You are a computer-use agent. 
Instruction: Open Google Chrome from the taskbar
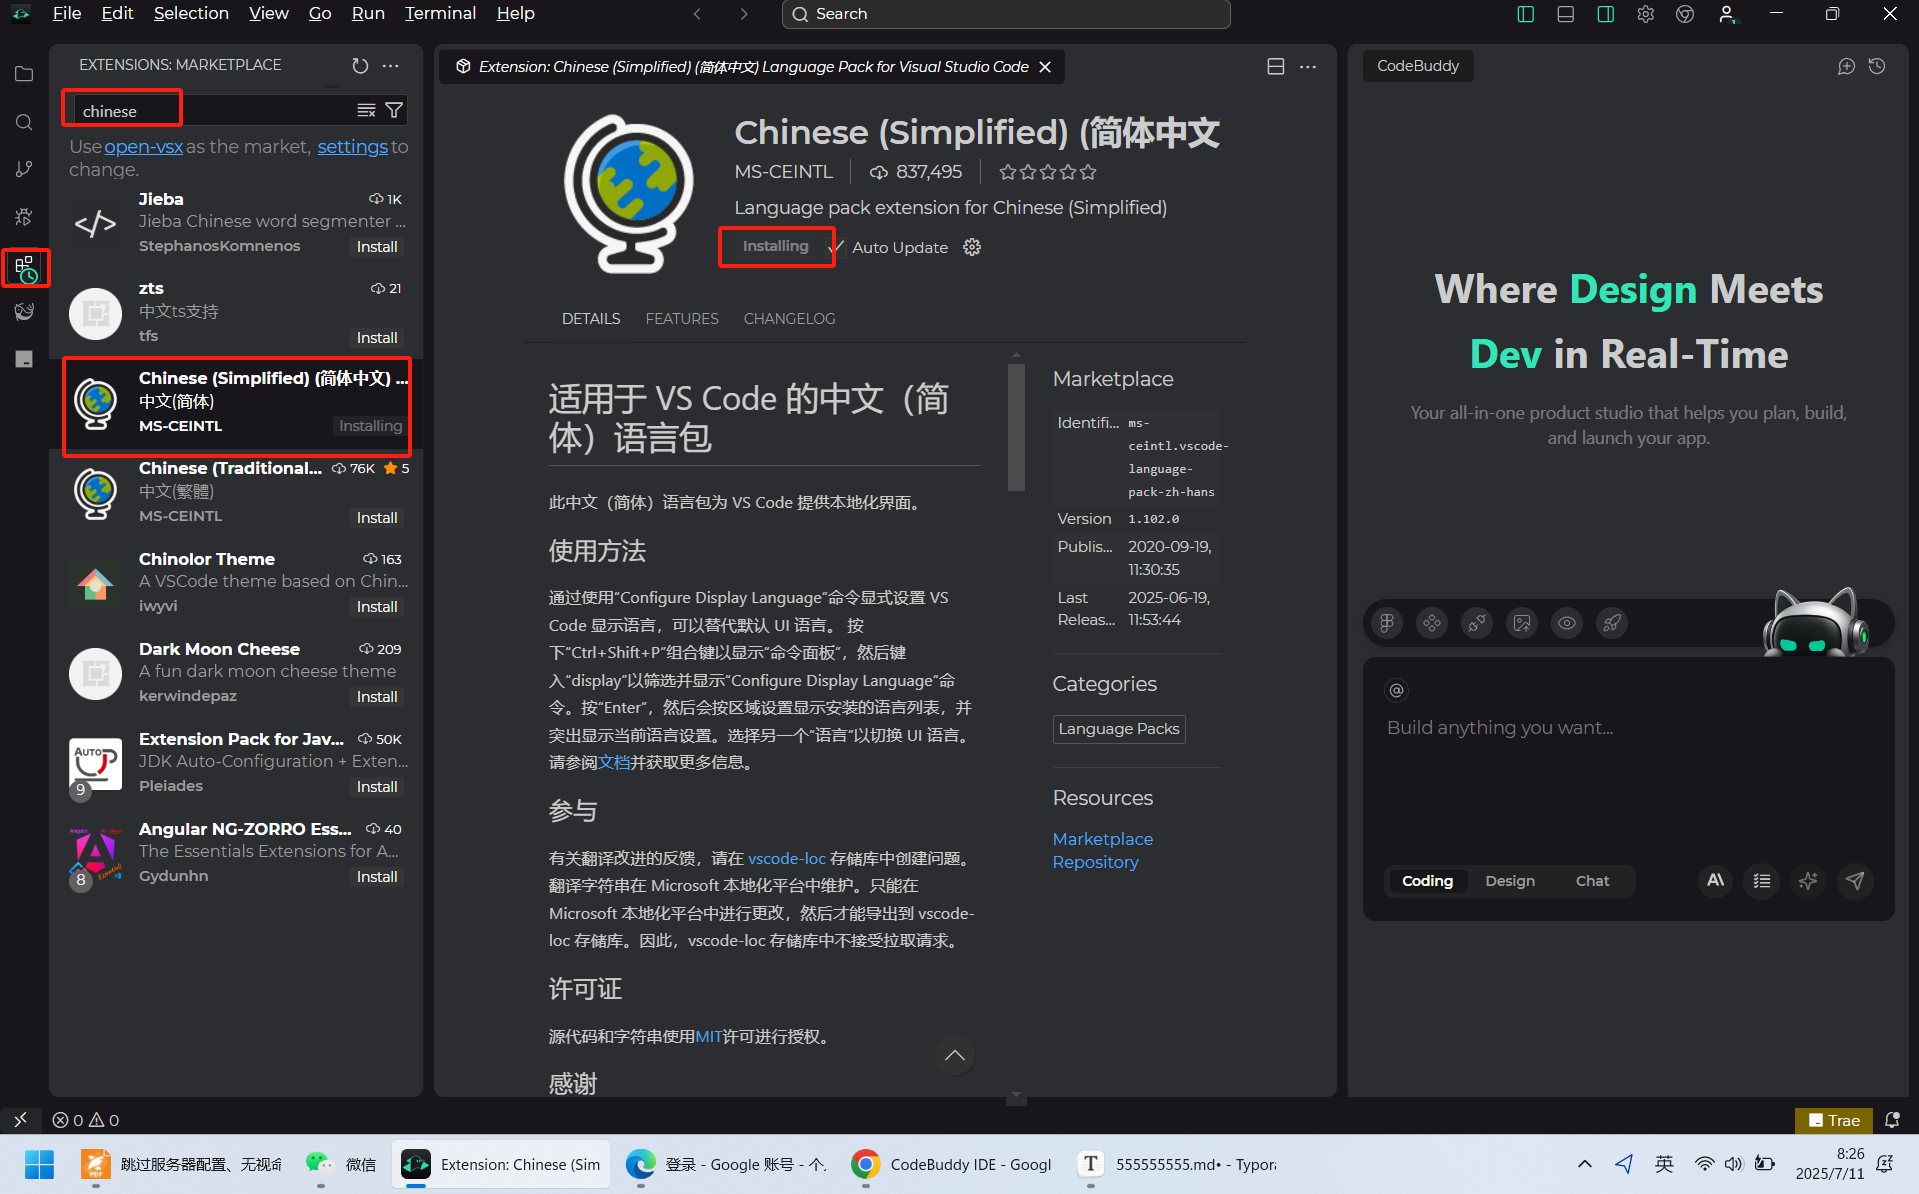[x=951, y=1164]
